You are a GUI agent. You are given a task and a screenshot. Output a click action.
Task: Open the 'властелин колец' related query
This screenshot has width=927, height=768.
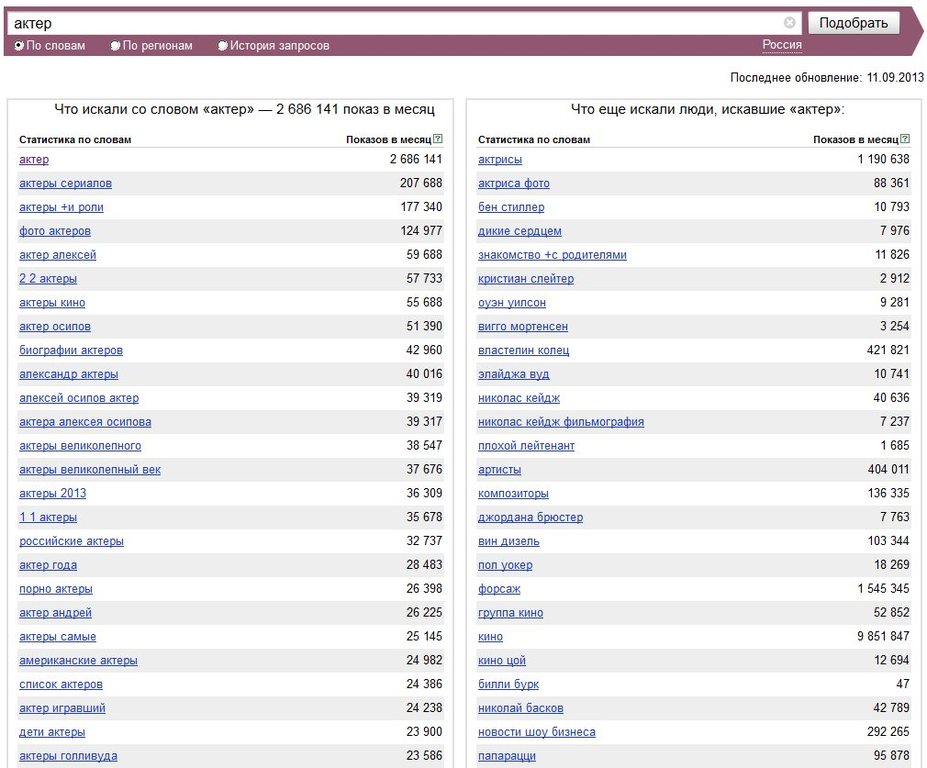523,350
